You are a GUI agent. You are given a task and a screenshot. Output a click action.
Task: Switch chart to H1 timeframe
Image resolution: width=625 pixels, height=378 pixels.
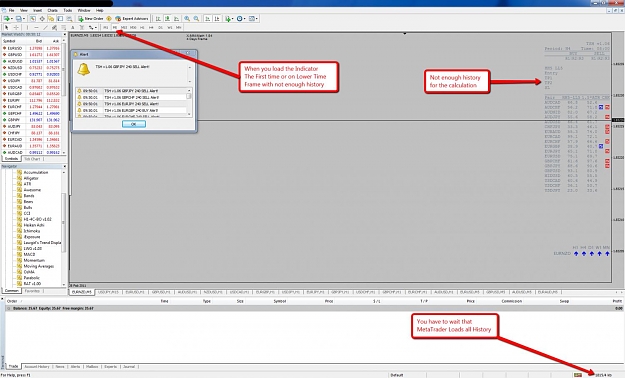pyautogui.click(x=142, y=28)
